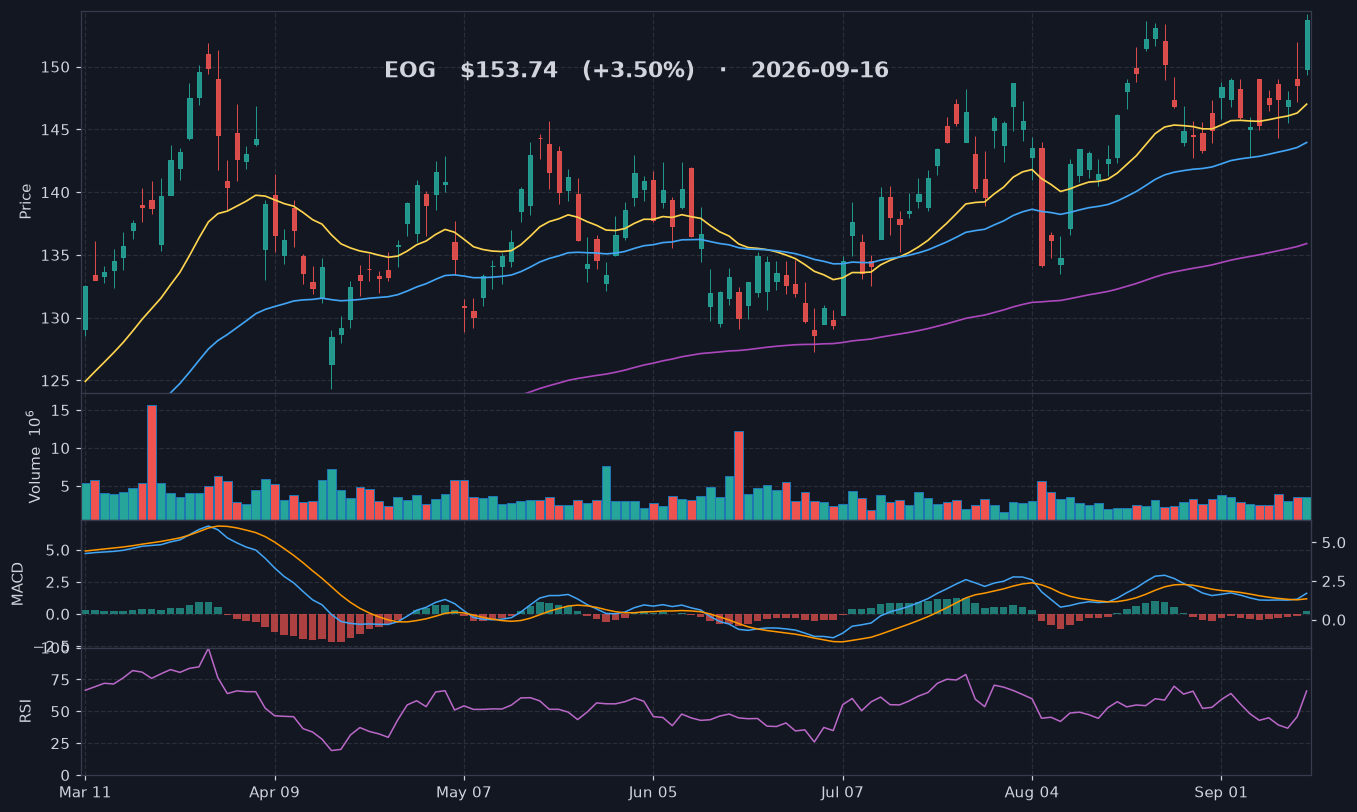Viewport: 1357px width, 812px height.
Task: Click the Sep 01 date label
Action: pyautogui.click(x=1221, y=793)
